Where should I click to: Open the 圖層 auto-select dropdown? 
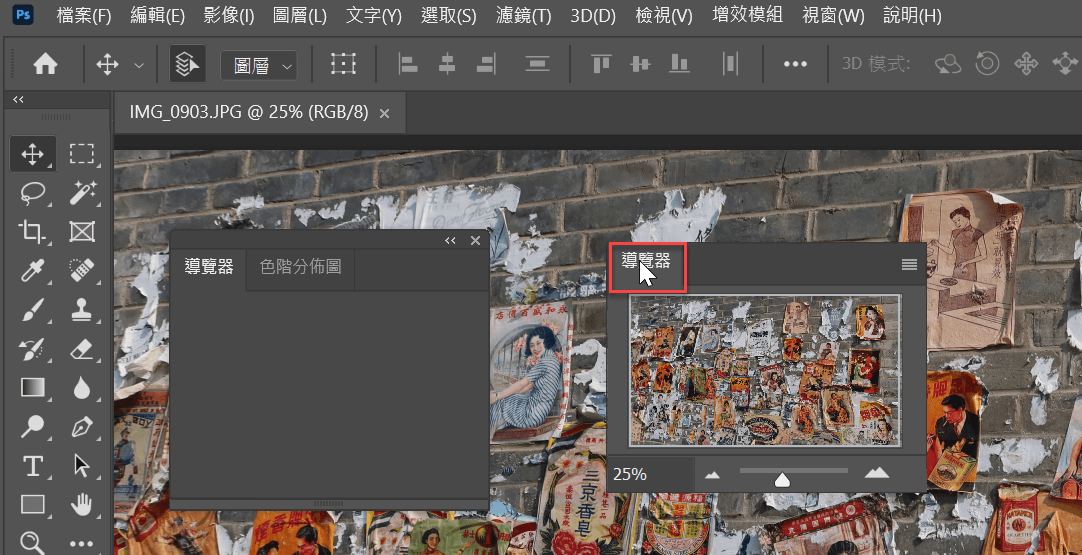point(259,65)
